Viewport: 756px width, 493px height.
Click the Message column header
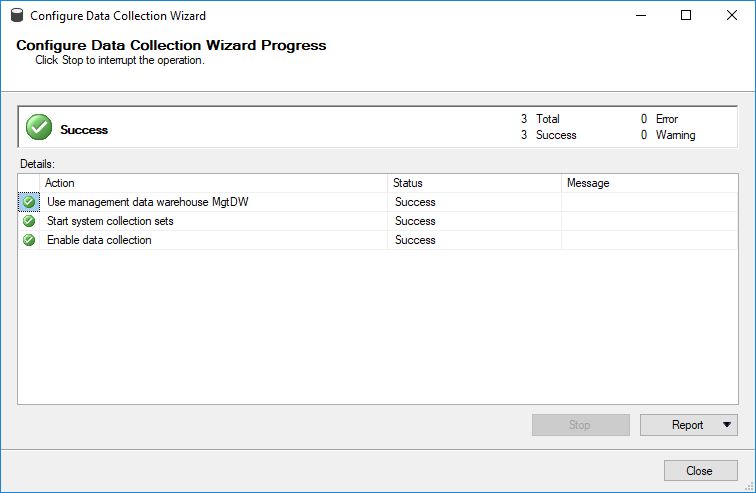(649, 183)
